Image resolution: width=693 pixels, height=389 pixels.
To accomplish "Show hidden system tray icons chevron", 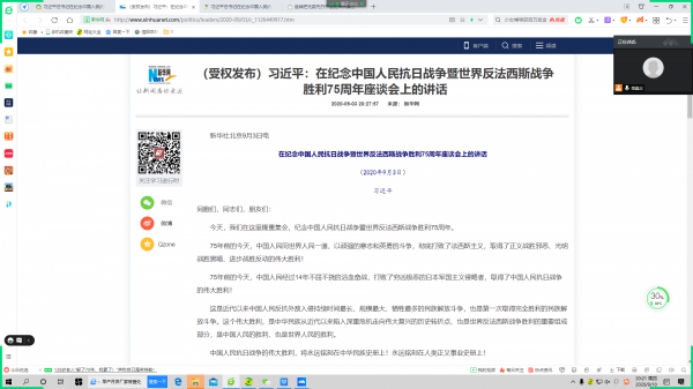I will [x=573, y=381].
